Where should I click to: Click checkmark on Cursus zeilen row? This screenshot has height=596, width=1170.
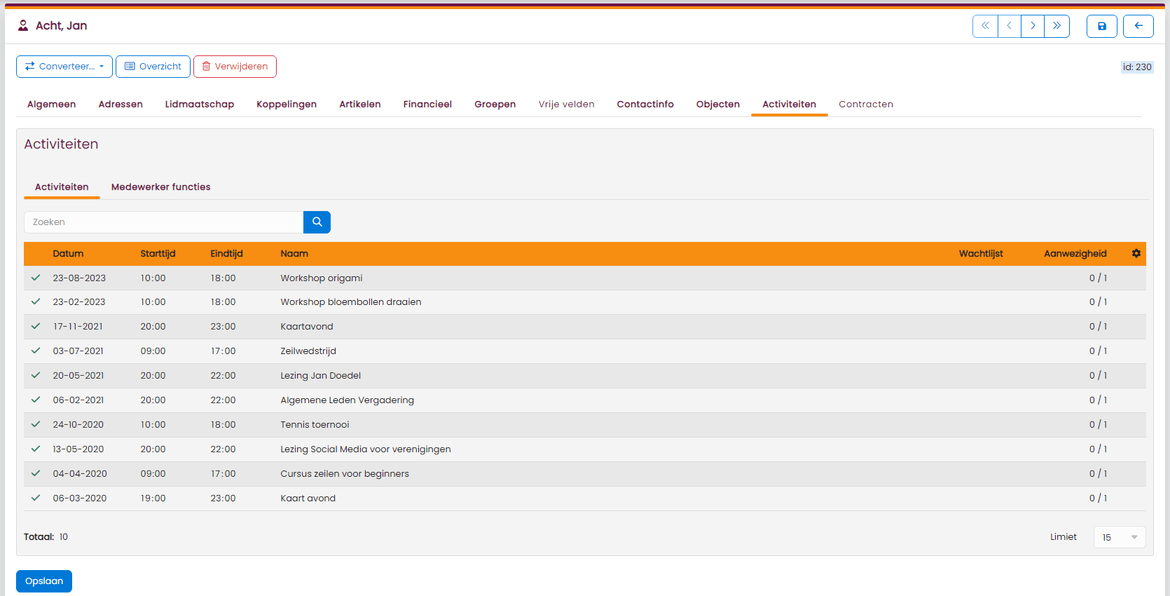(35, 474)
